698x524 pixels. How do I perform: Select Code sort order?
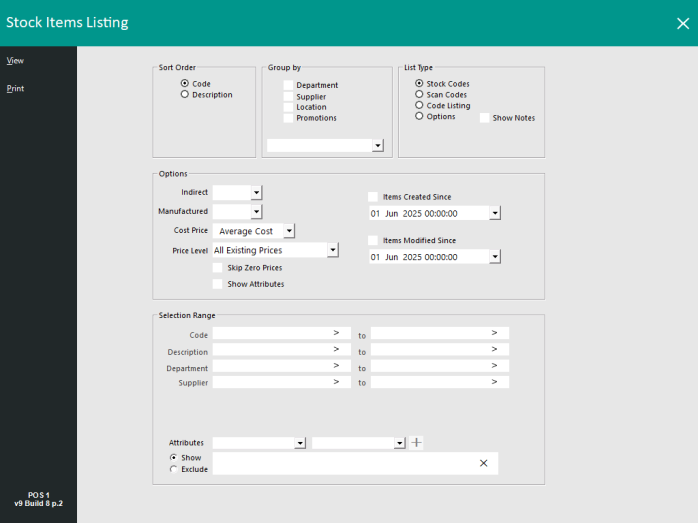pyautogui.click(x=185, y=83)
